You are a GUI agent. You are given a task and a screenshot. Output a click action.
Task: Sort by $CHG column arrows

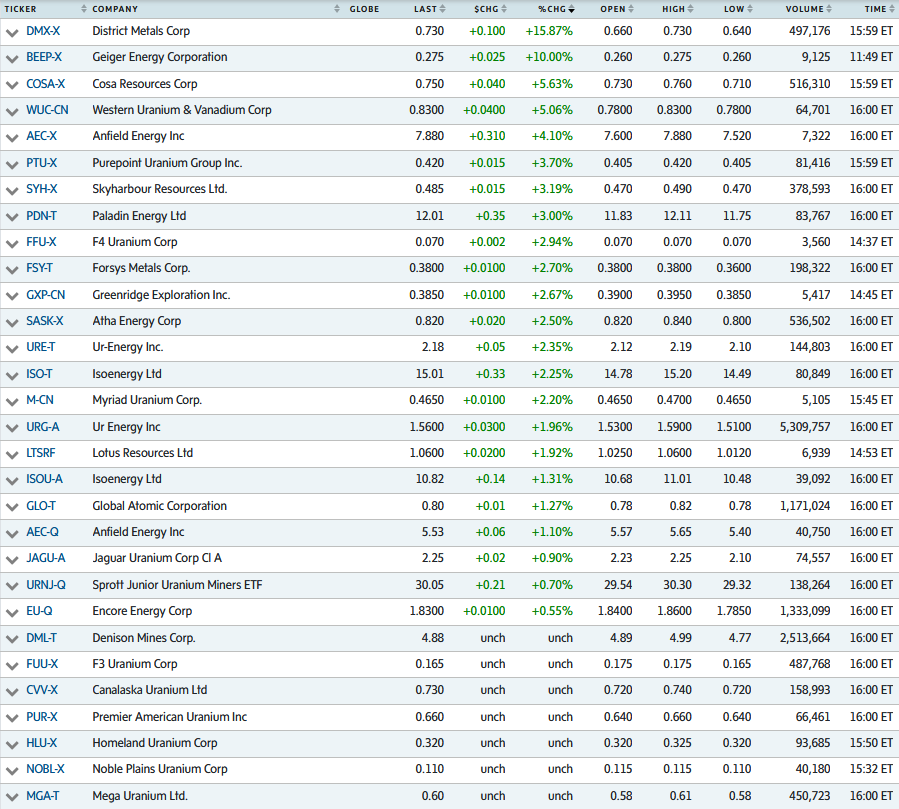504,9
